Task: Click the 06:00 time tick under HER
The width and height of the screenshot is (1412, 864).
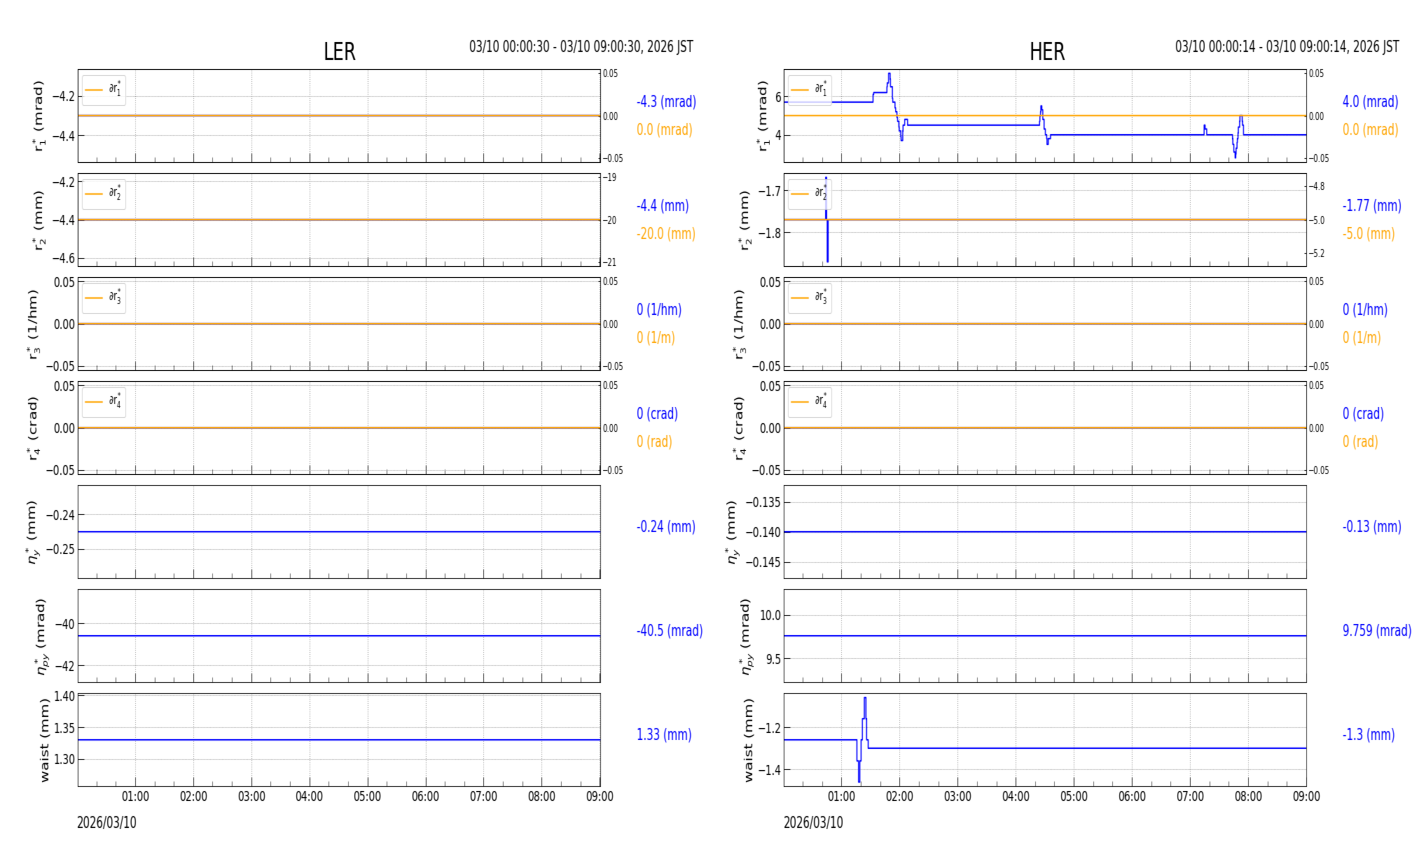Action: coord(1132,797)
